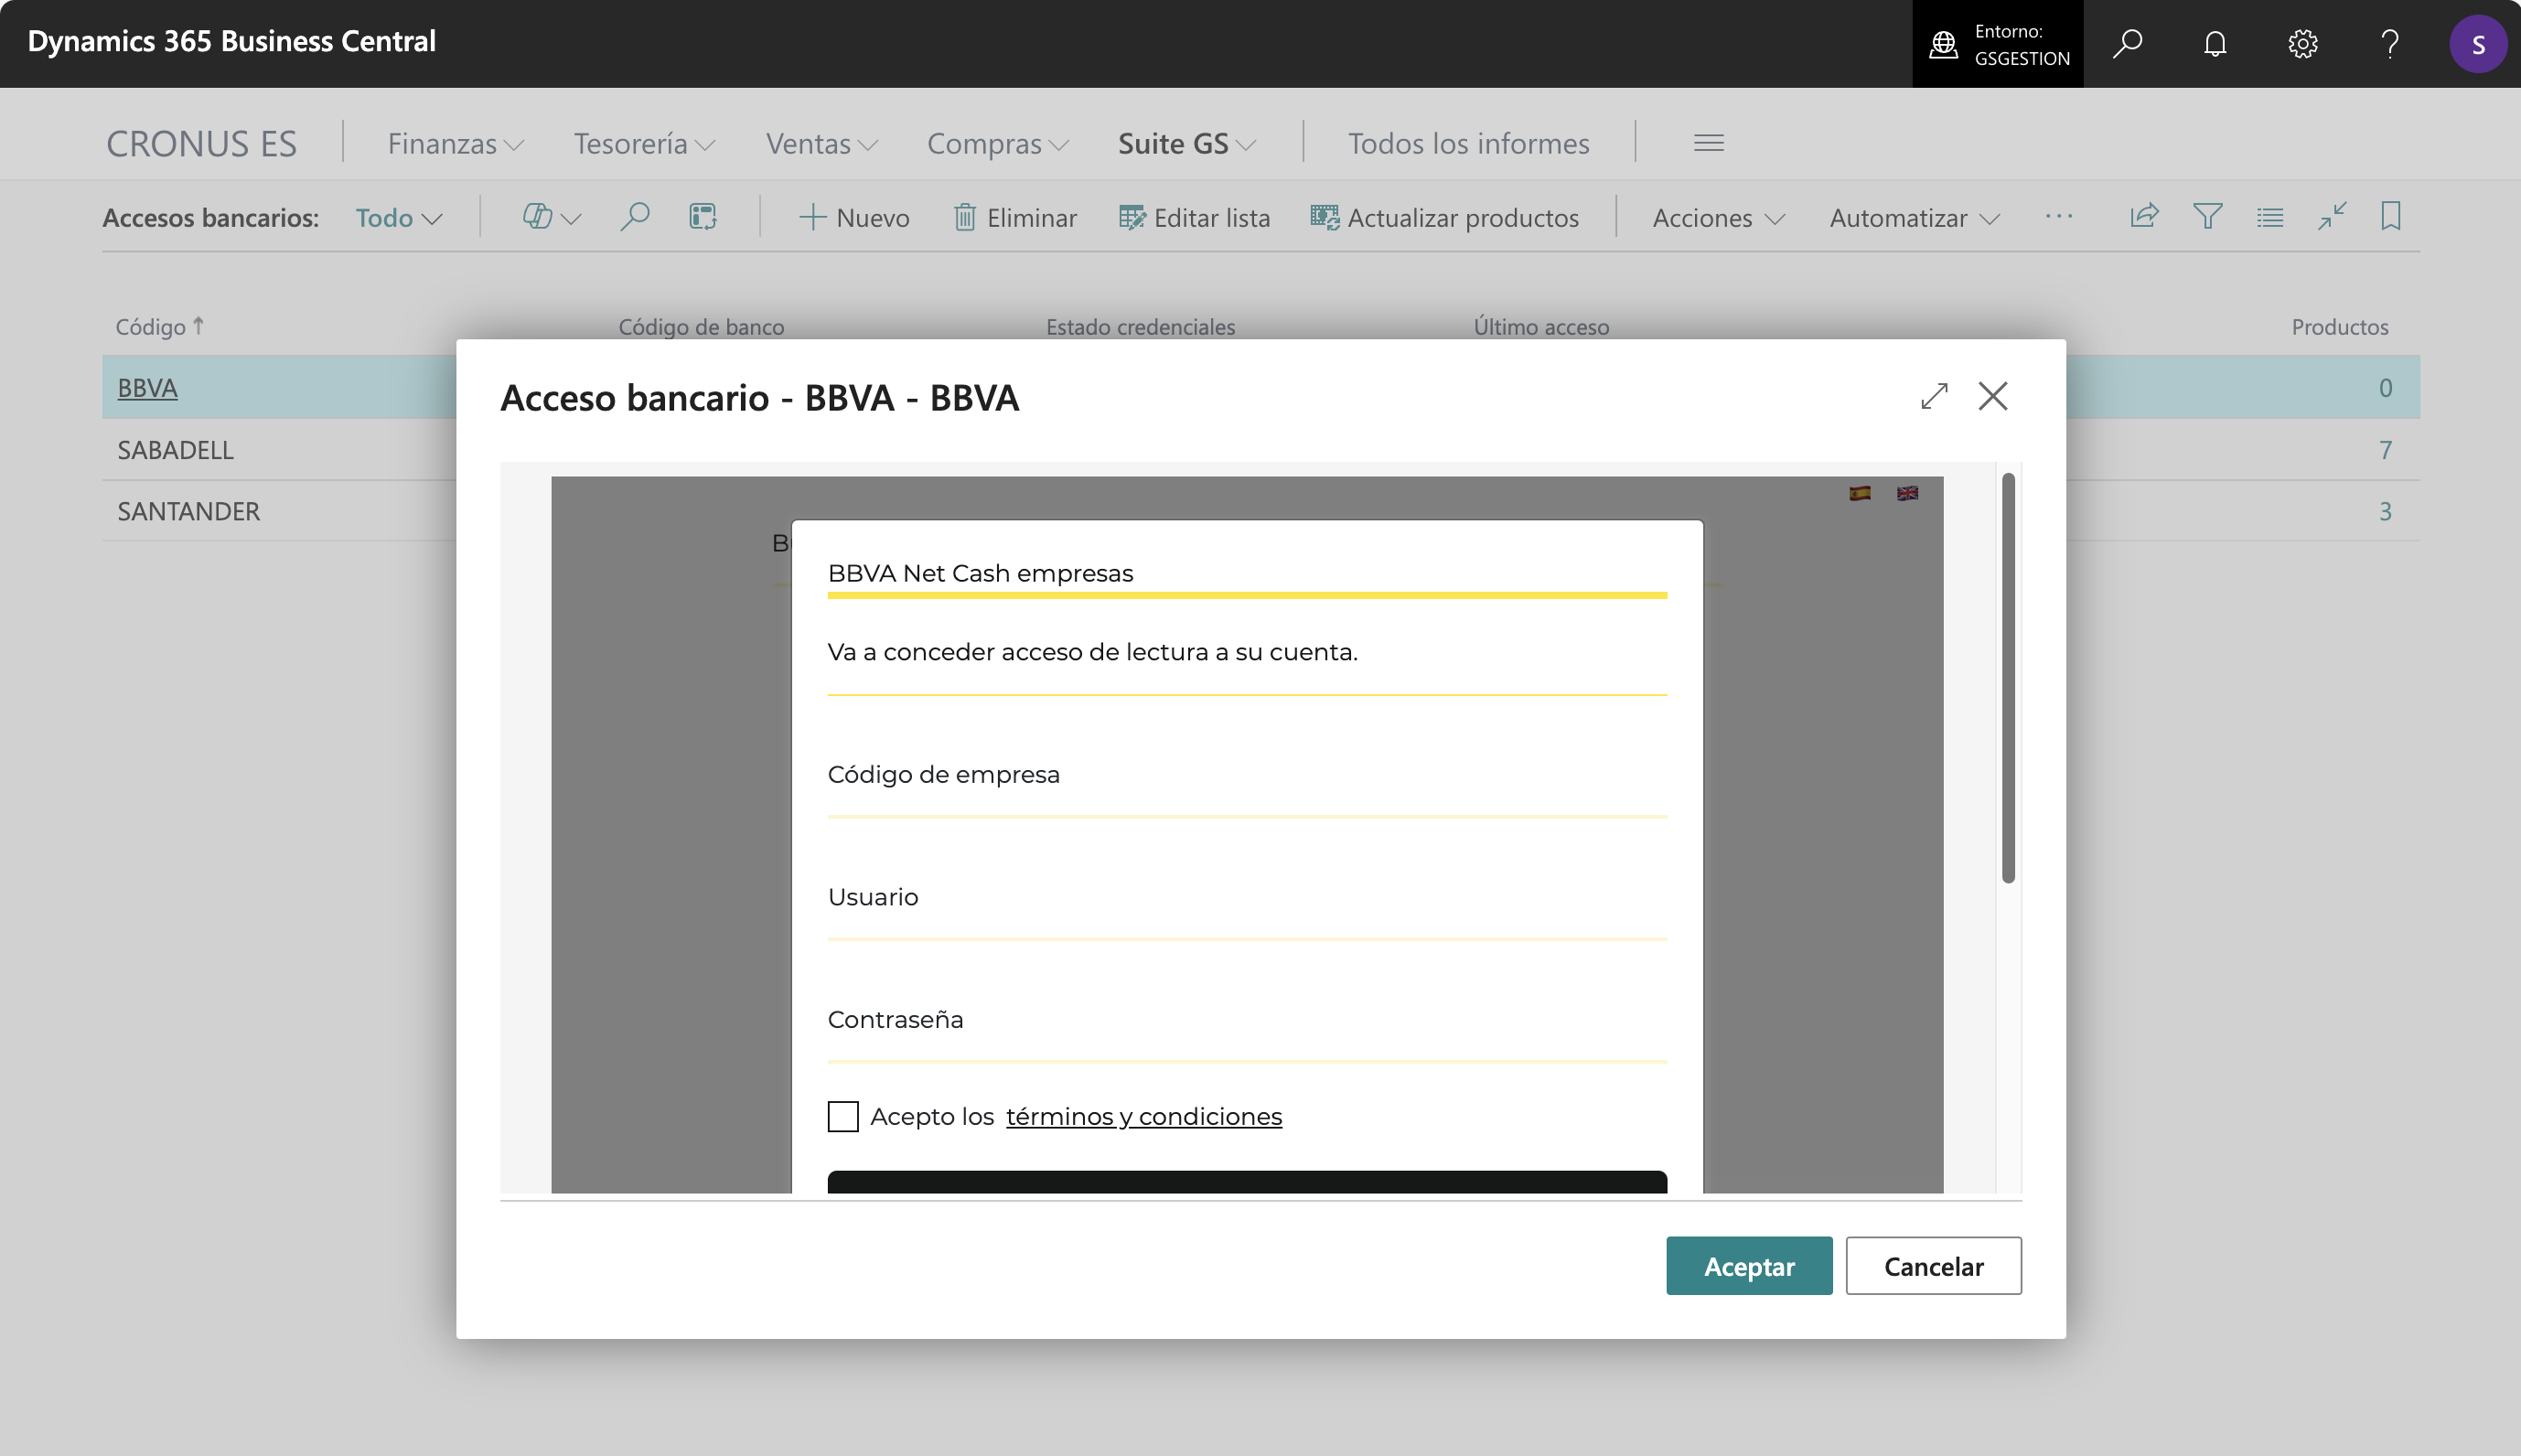Click the list layout view icon
2521x1456 pixels.
click(2269, 216)
